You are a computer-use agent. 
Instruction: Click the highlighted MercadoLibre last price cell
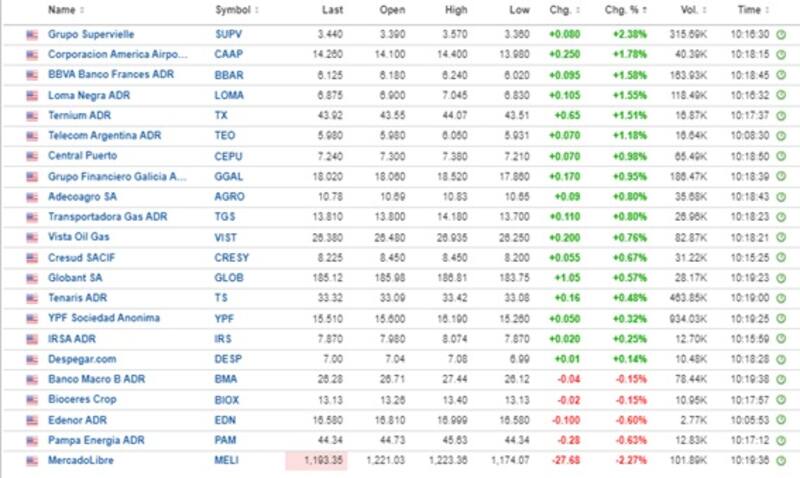coord(316,461)
